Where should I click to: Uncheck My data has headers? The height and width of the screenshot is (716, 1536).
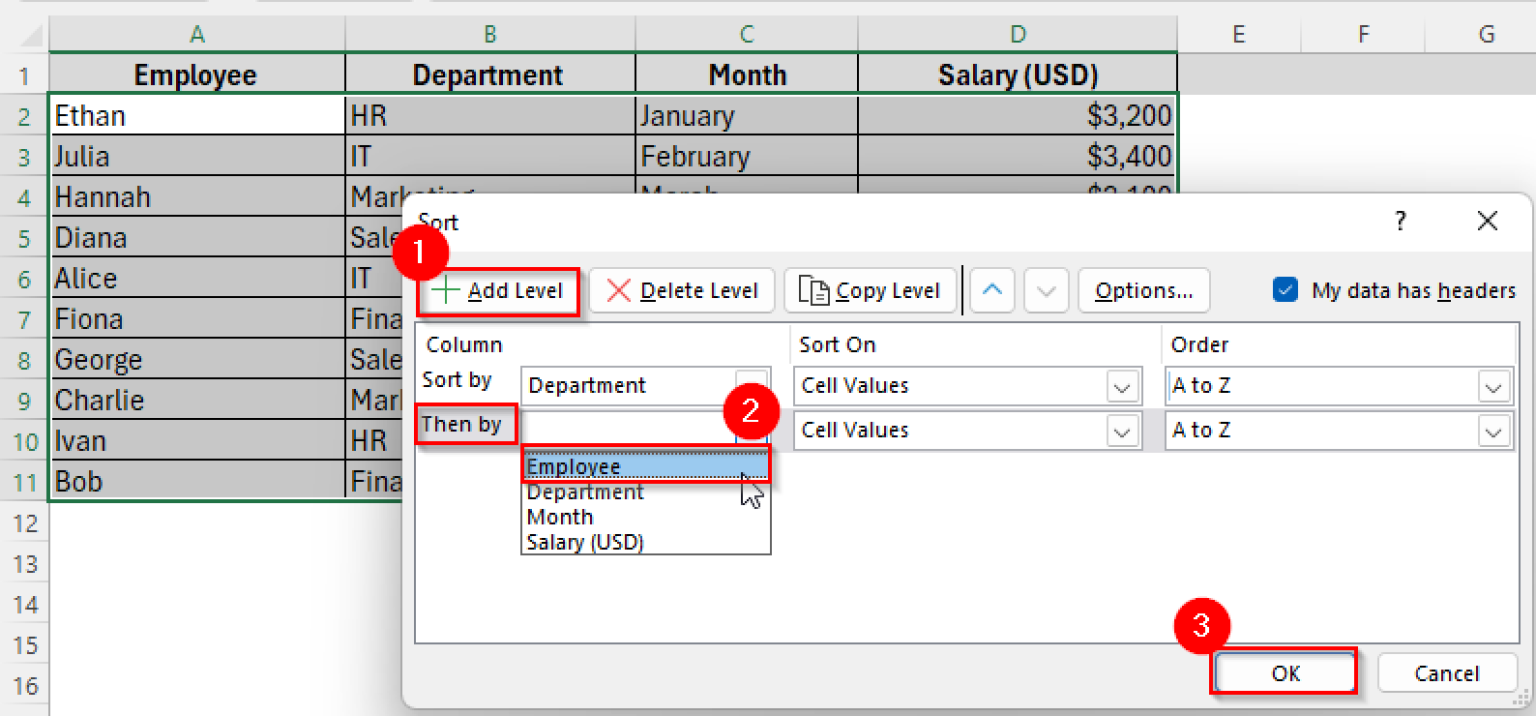(x=1284, y=290)
